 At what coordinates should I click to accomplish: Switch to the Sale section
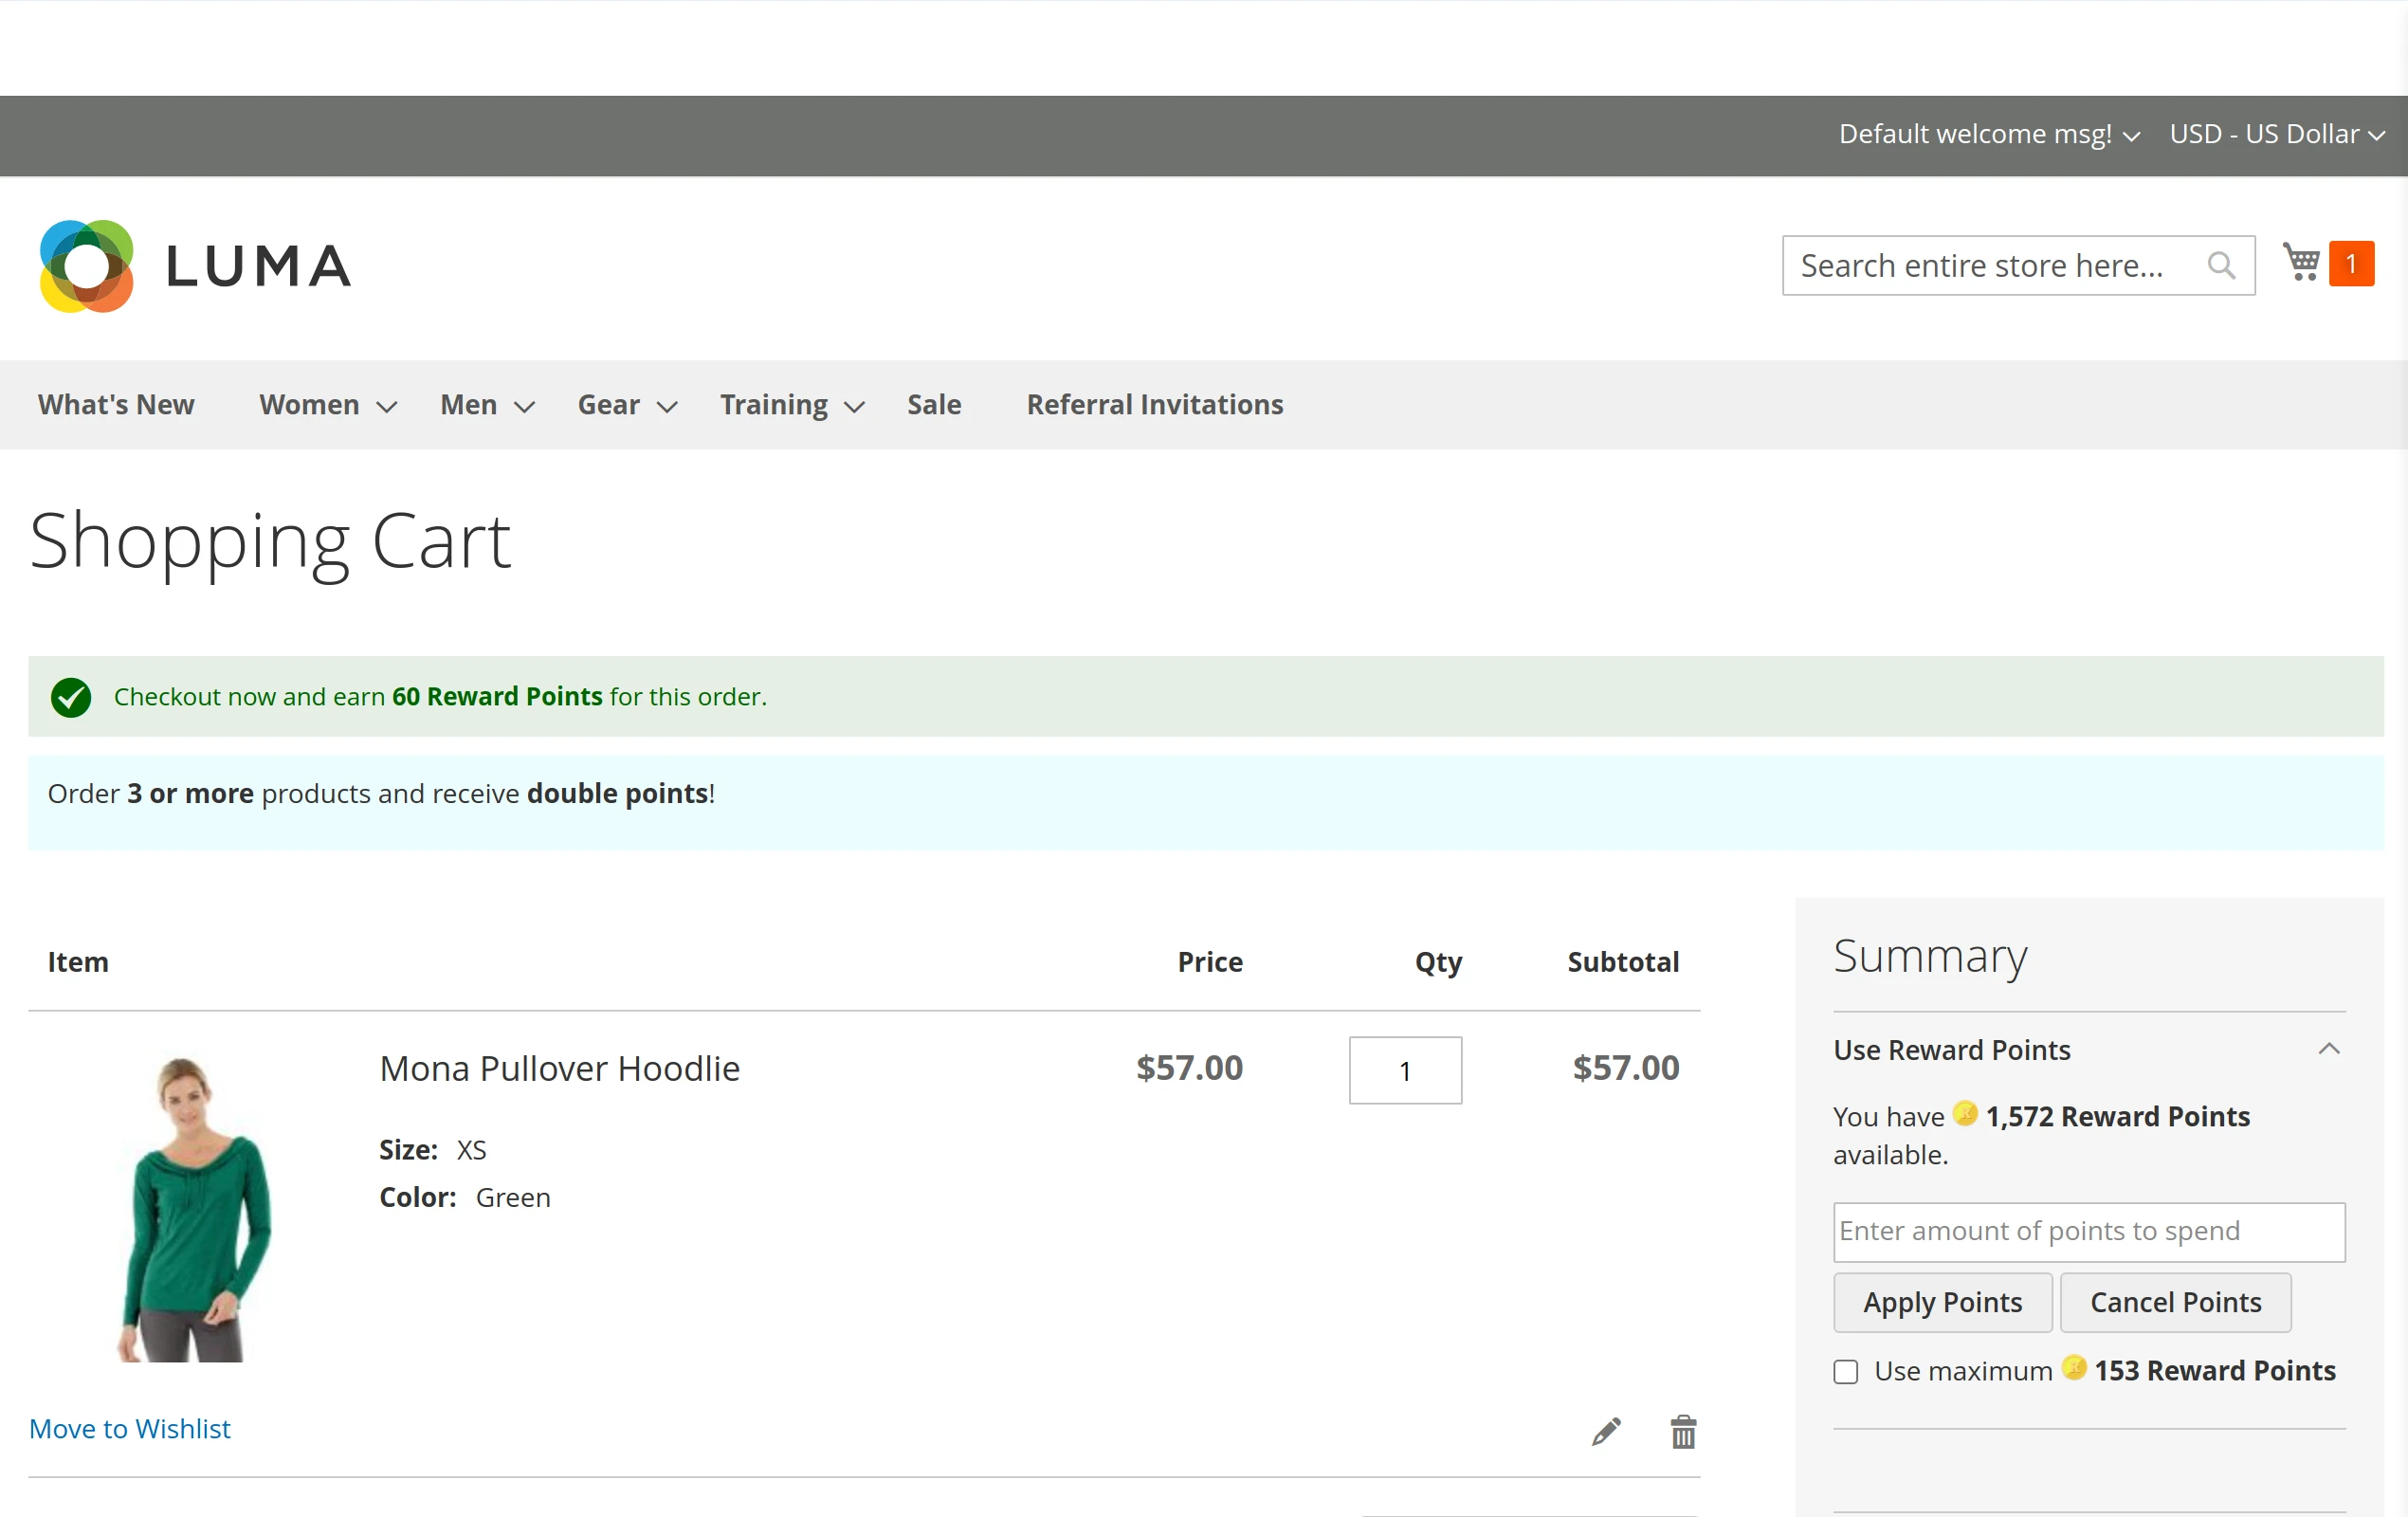point(933,405)
